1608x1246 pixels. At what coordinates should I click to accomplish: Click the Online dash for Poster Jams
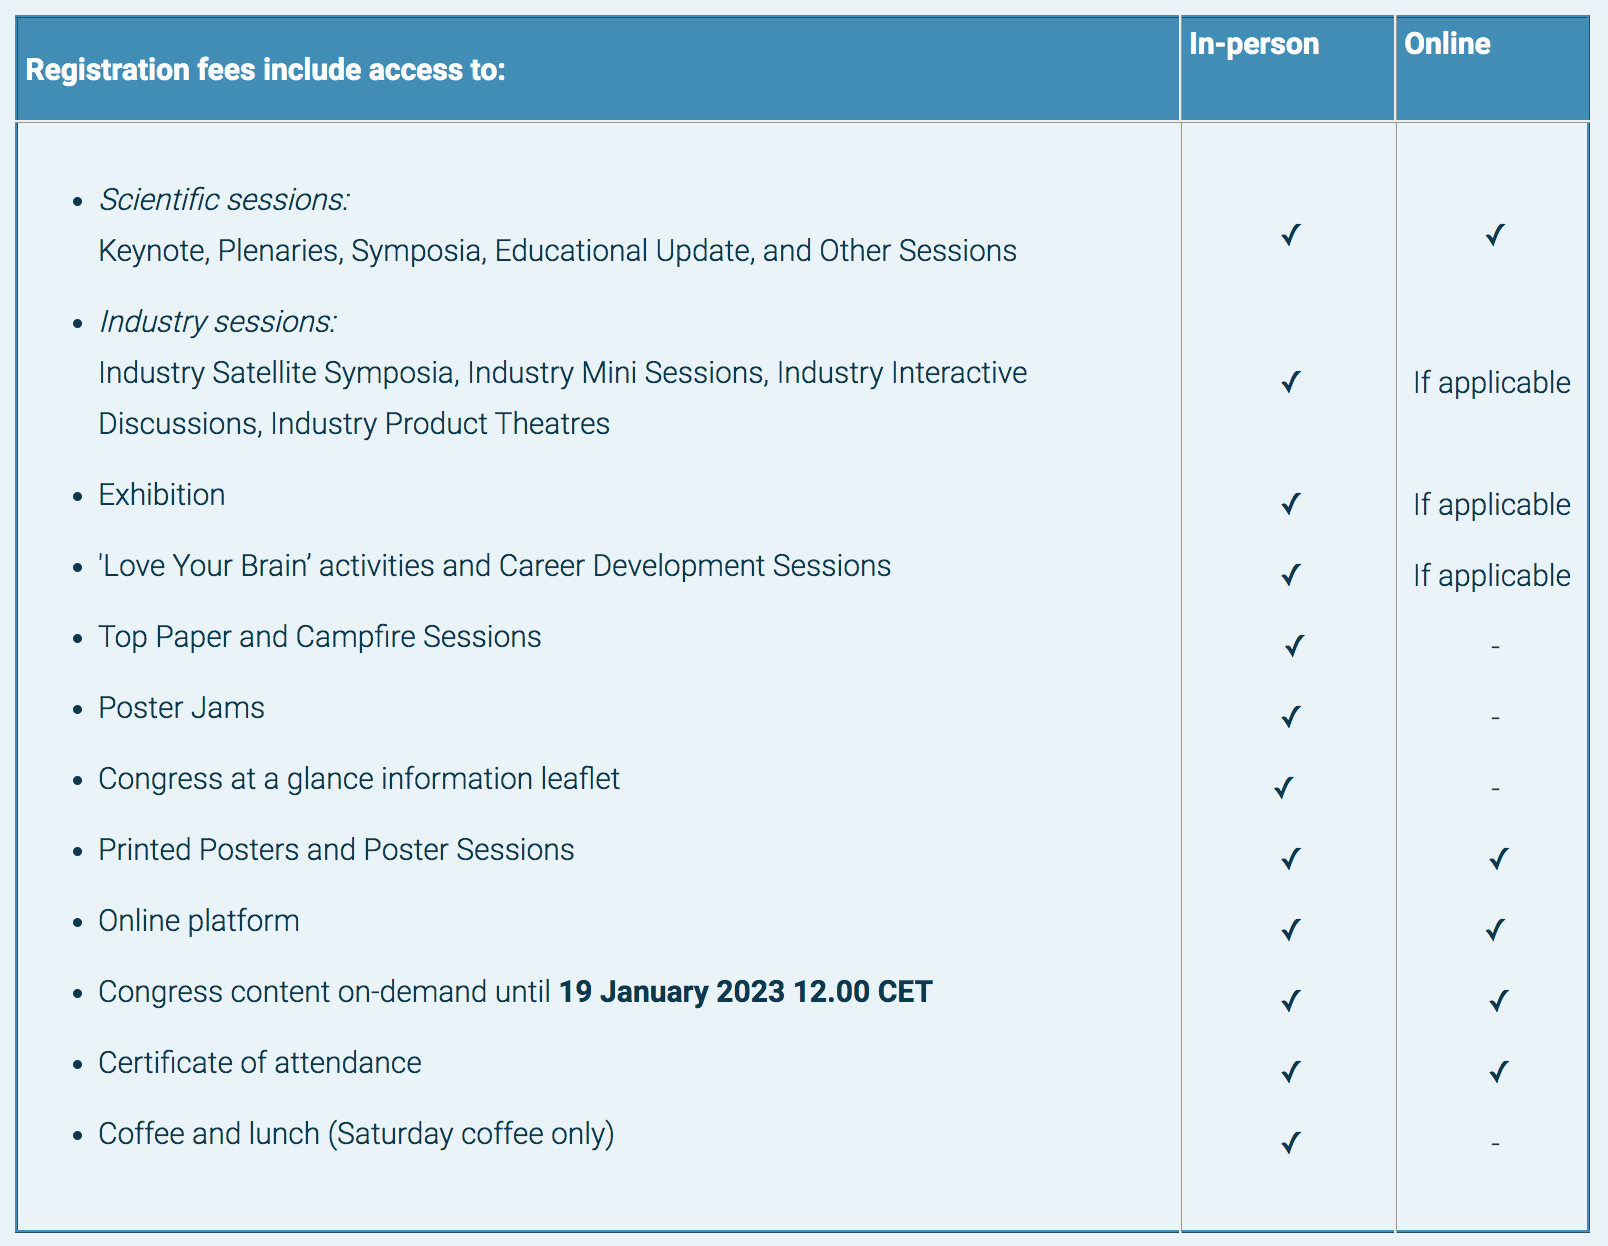pyautogui.click(x=1495, y=718)
